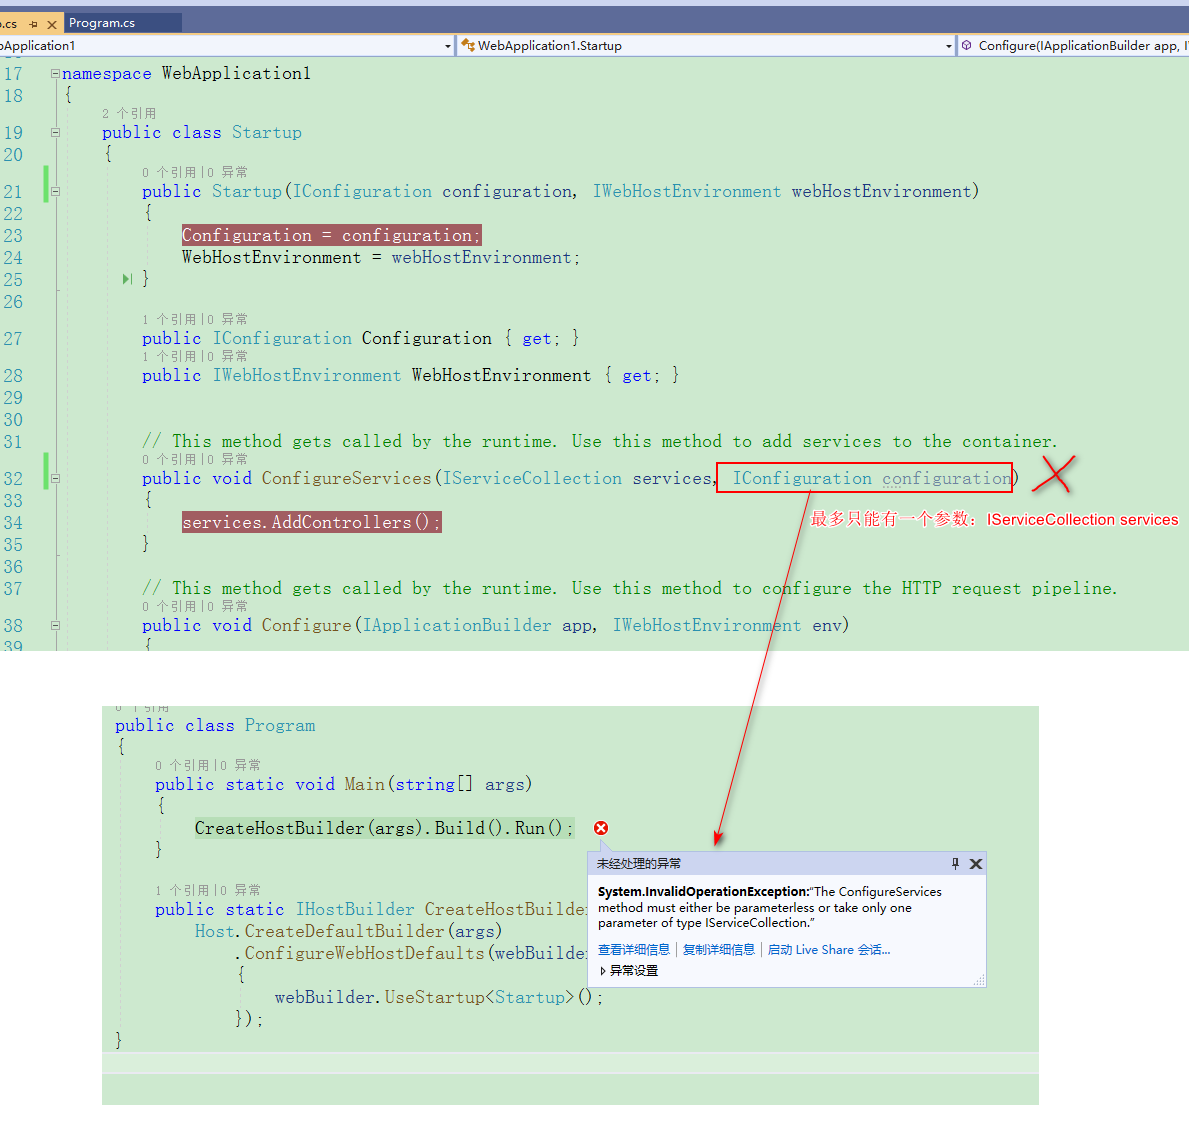This screenshot has width=1189, height=1140.
Task: Start a Live Share session via 启动 Live Share 会话
Action: (x=829, y=949)
